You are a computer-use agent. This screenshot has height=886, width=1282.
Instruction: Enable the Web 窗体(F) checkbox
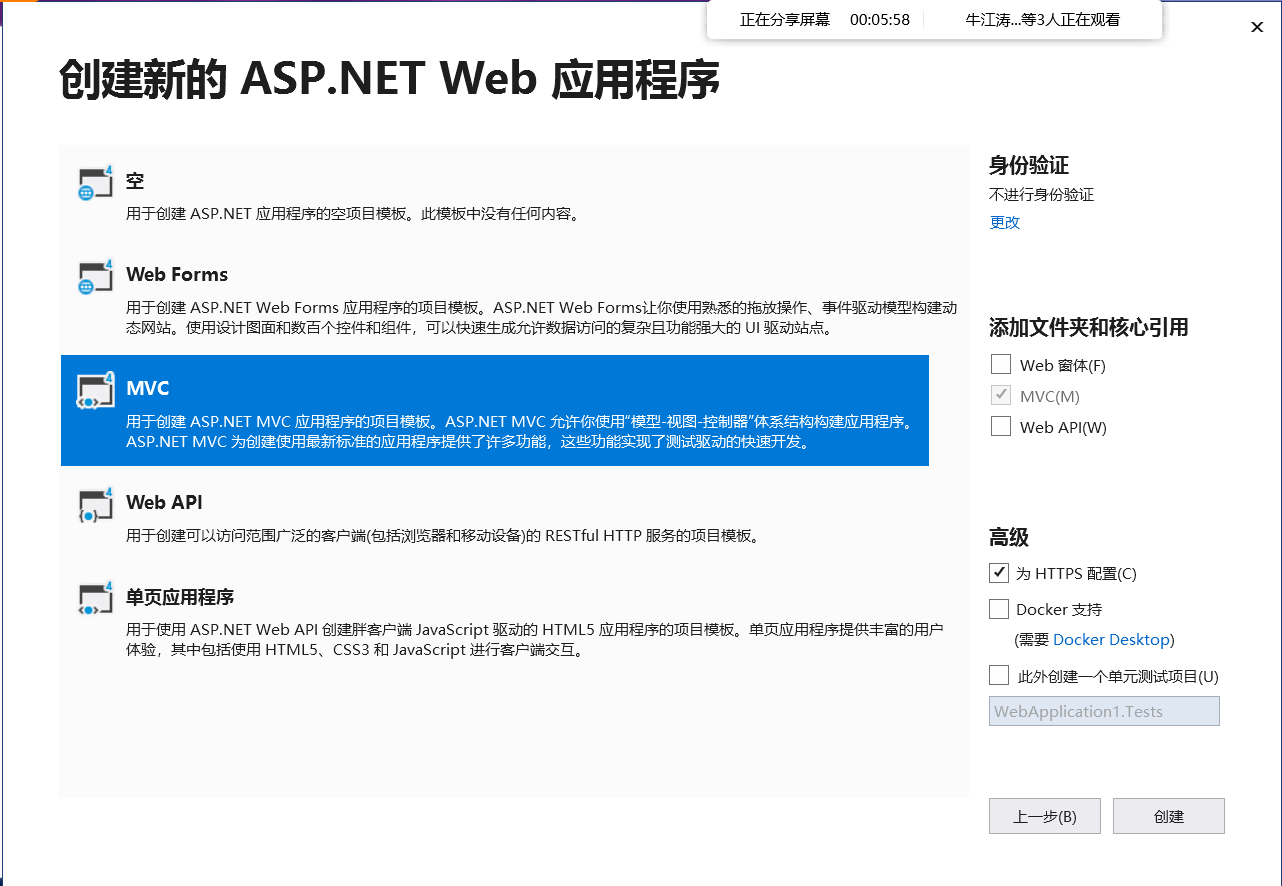(1000, 364)
